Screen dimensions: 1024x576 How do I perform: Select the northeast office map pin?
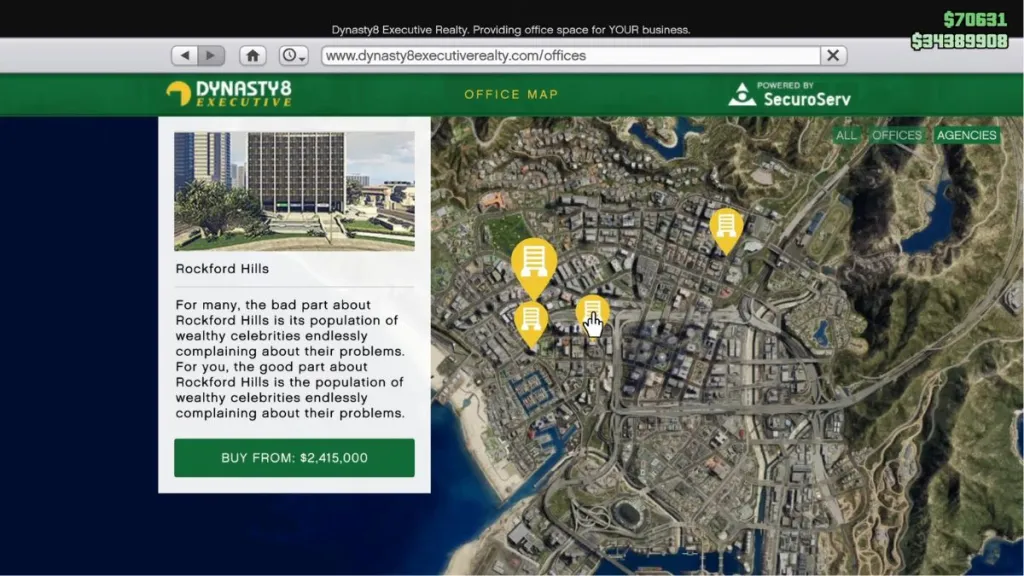[x=726, y=229]
